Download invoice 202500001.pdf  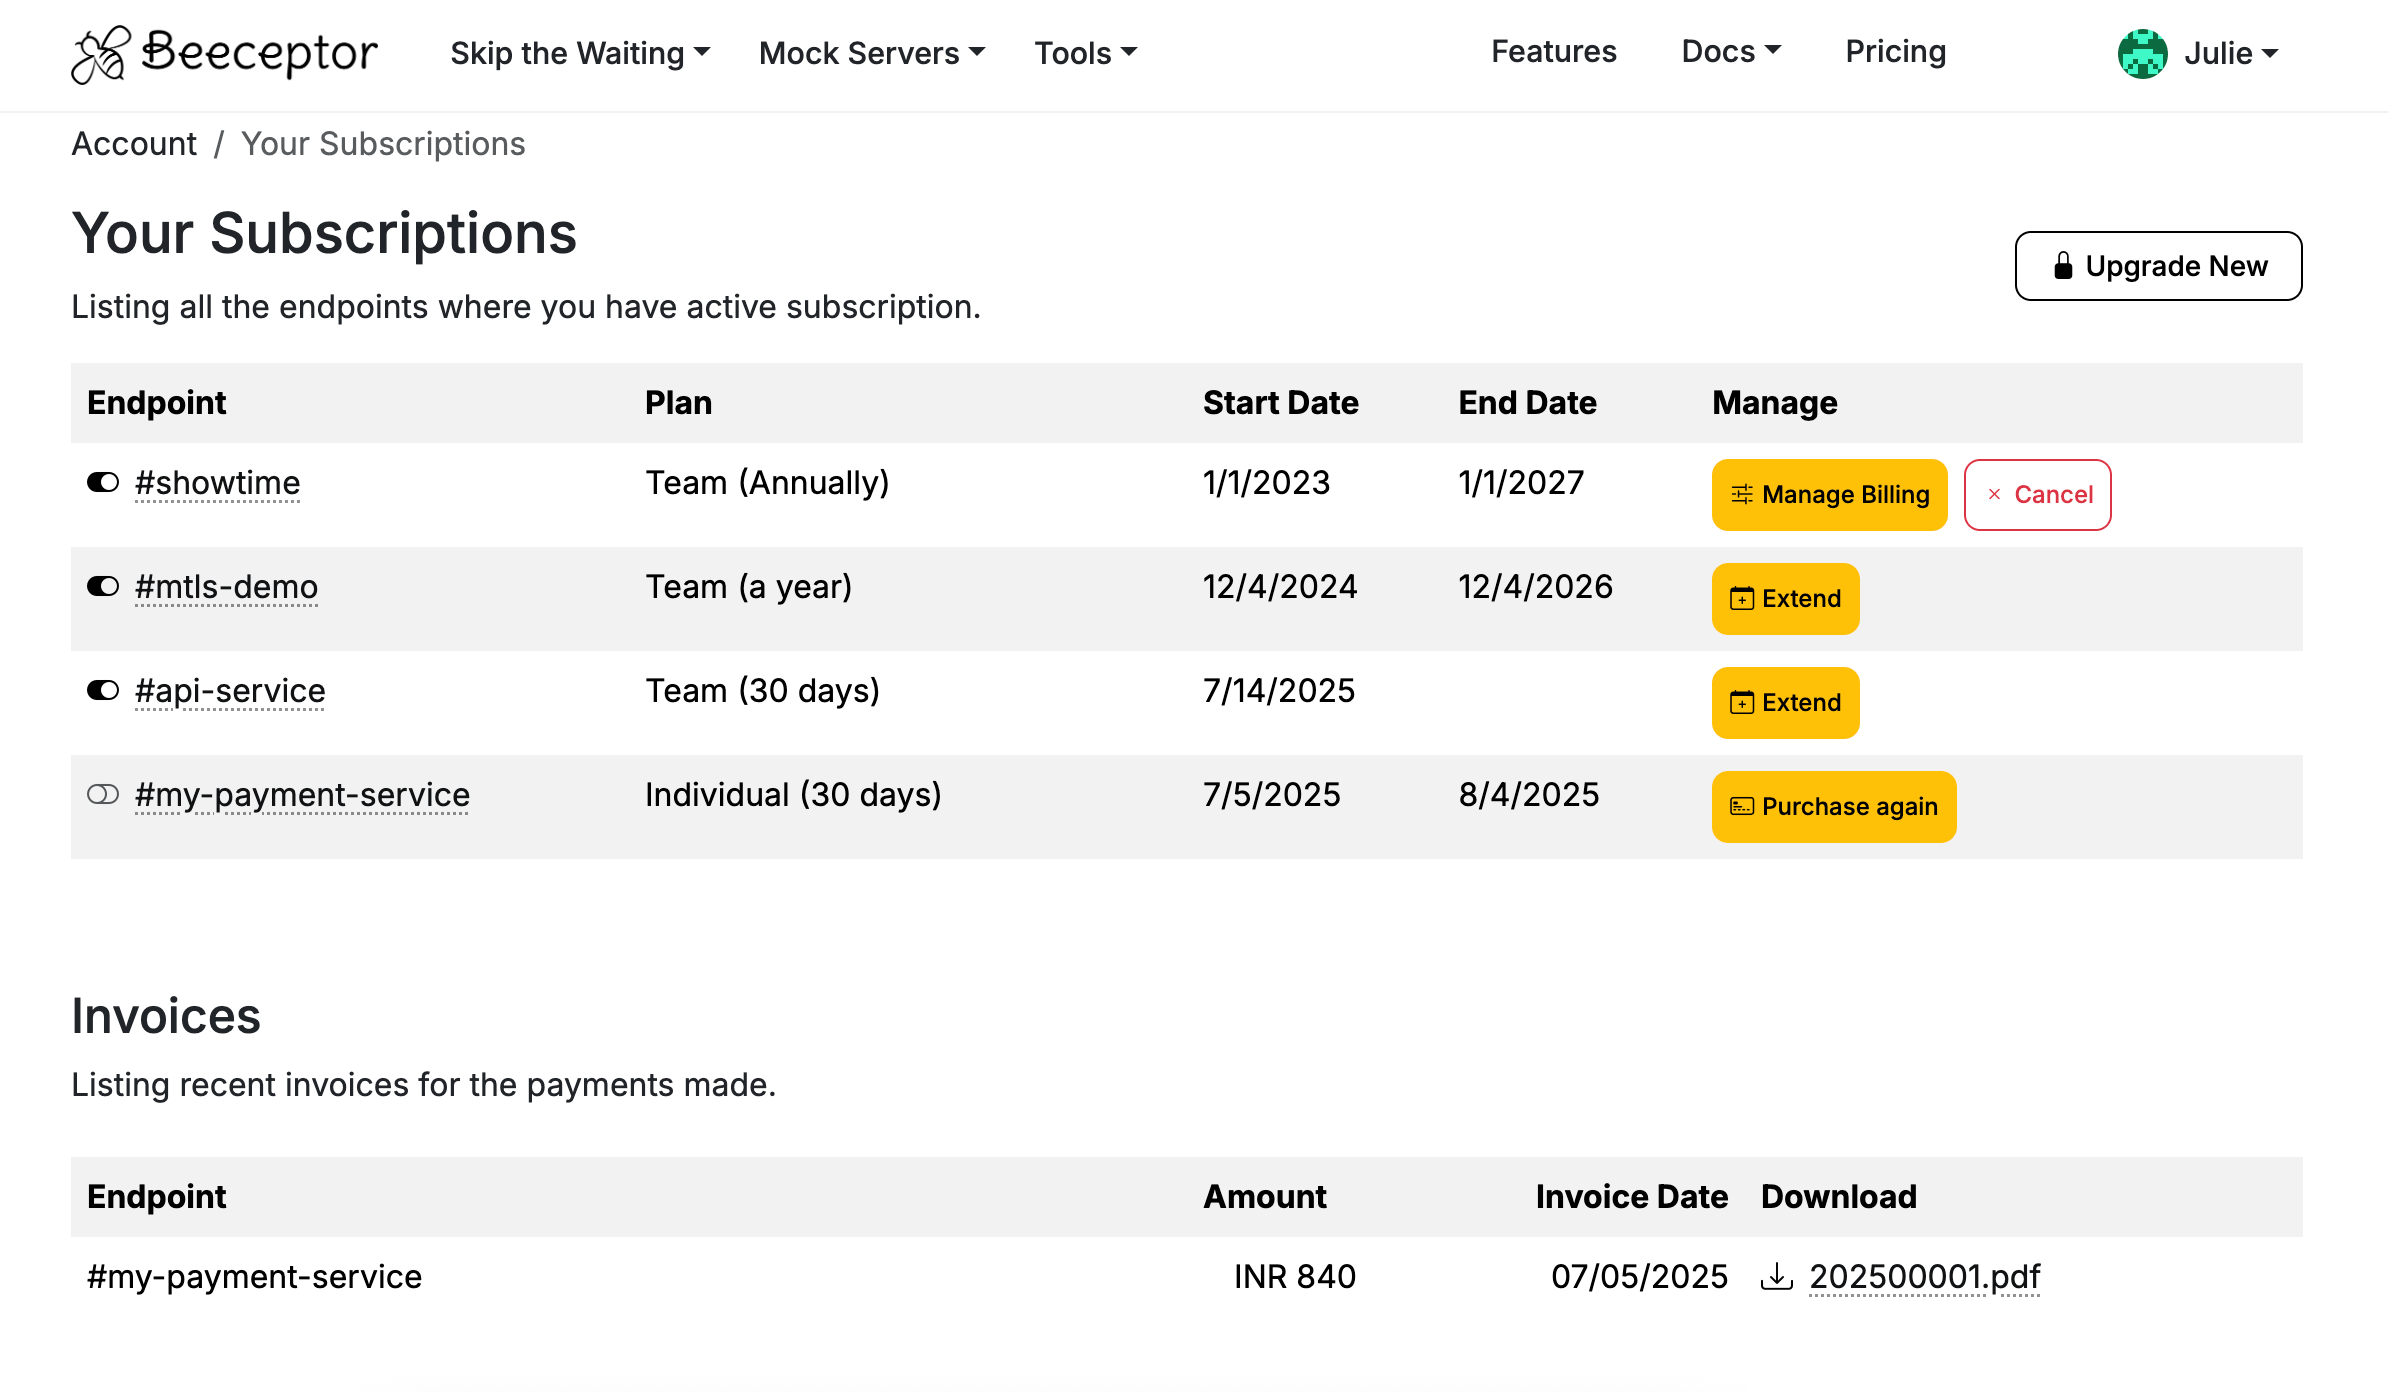click(1925, 1276)
